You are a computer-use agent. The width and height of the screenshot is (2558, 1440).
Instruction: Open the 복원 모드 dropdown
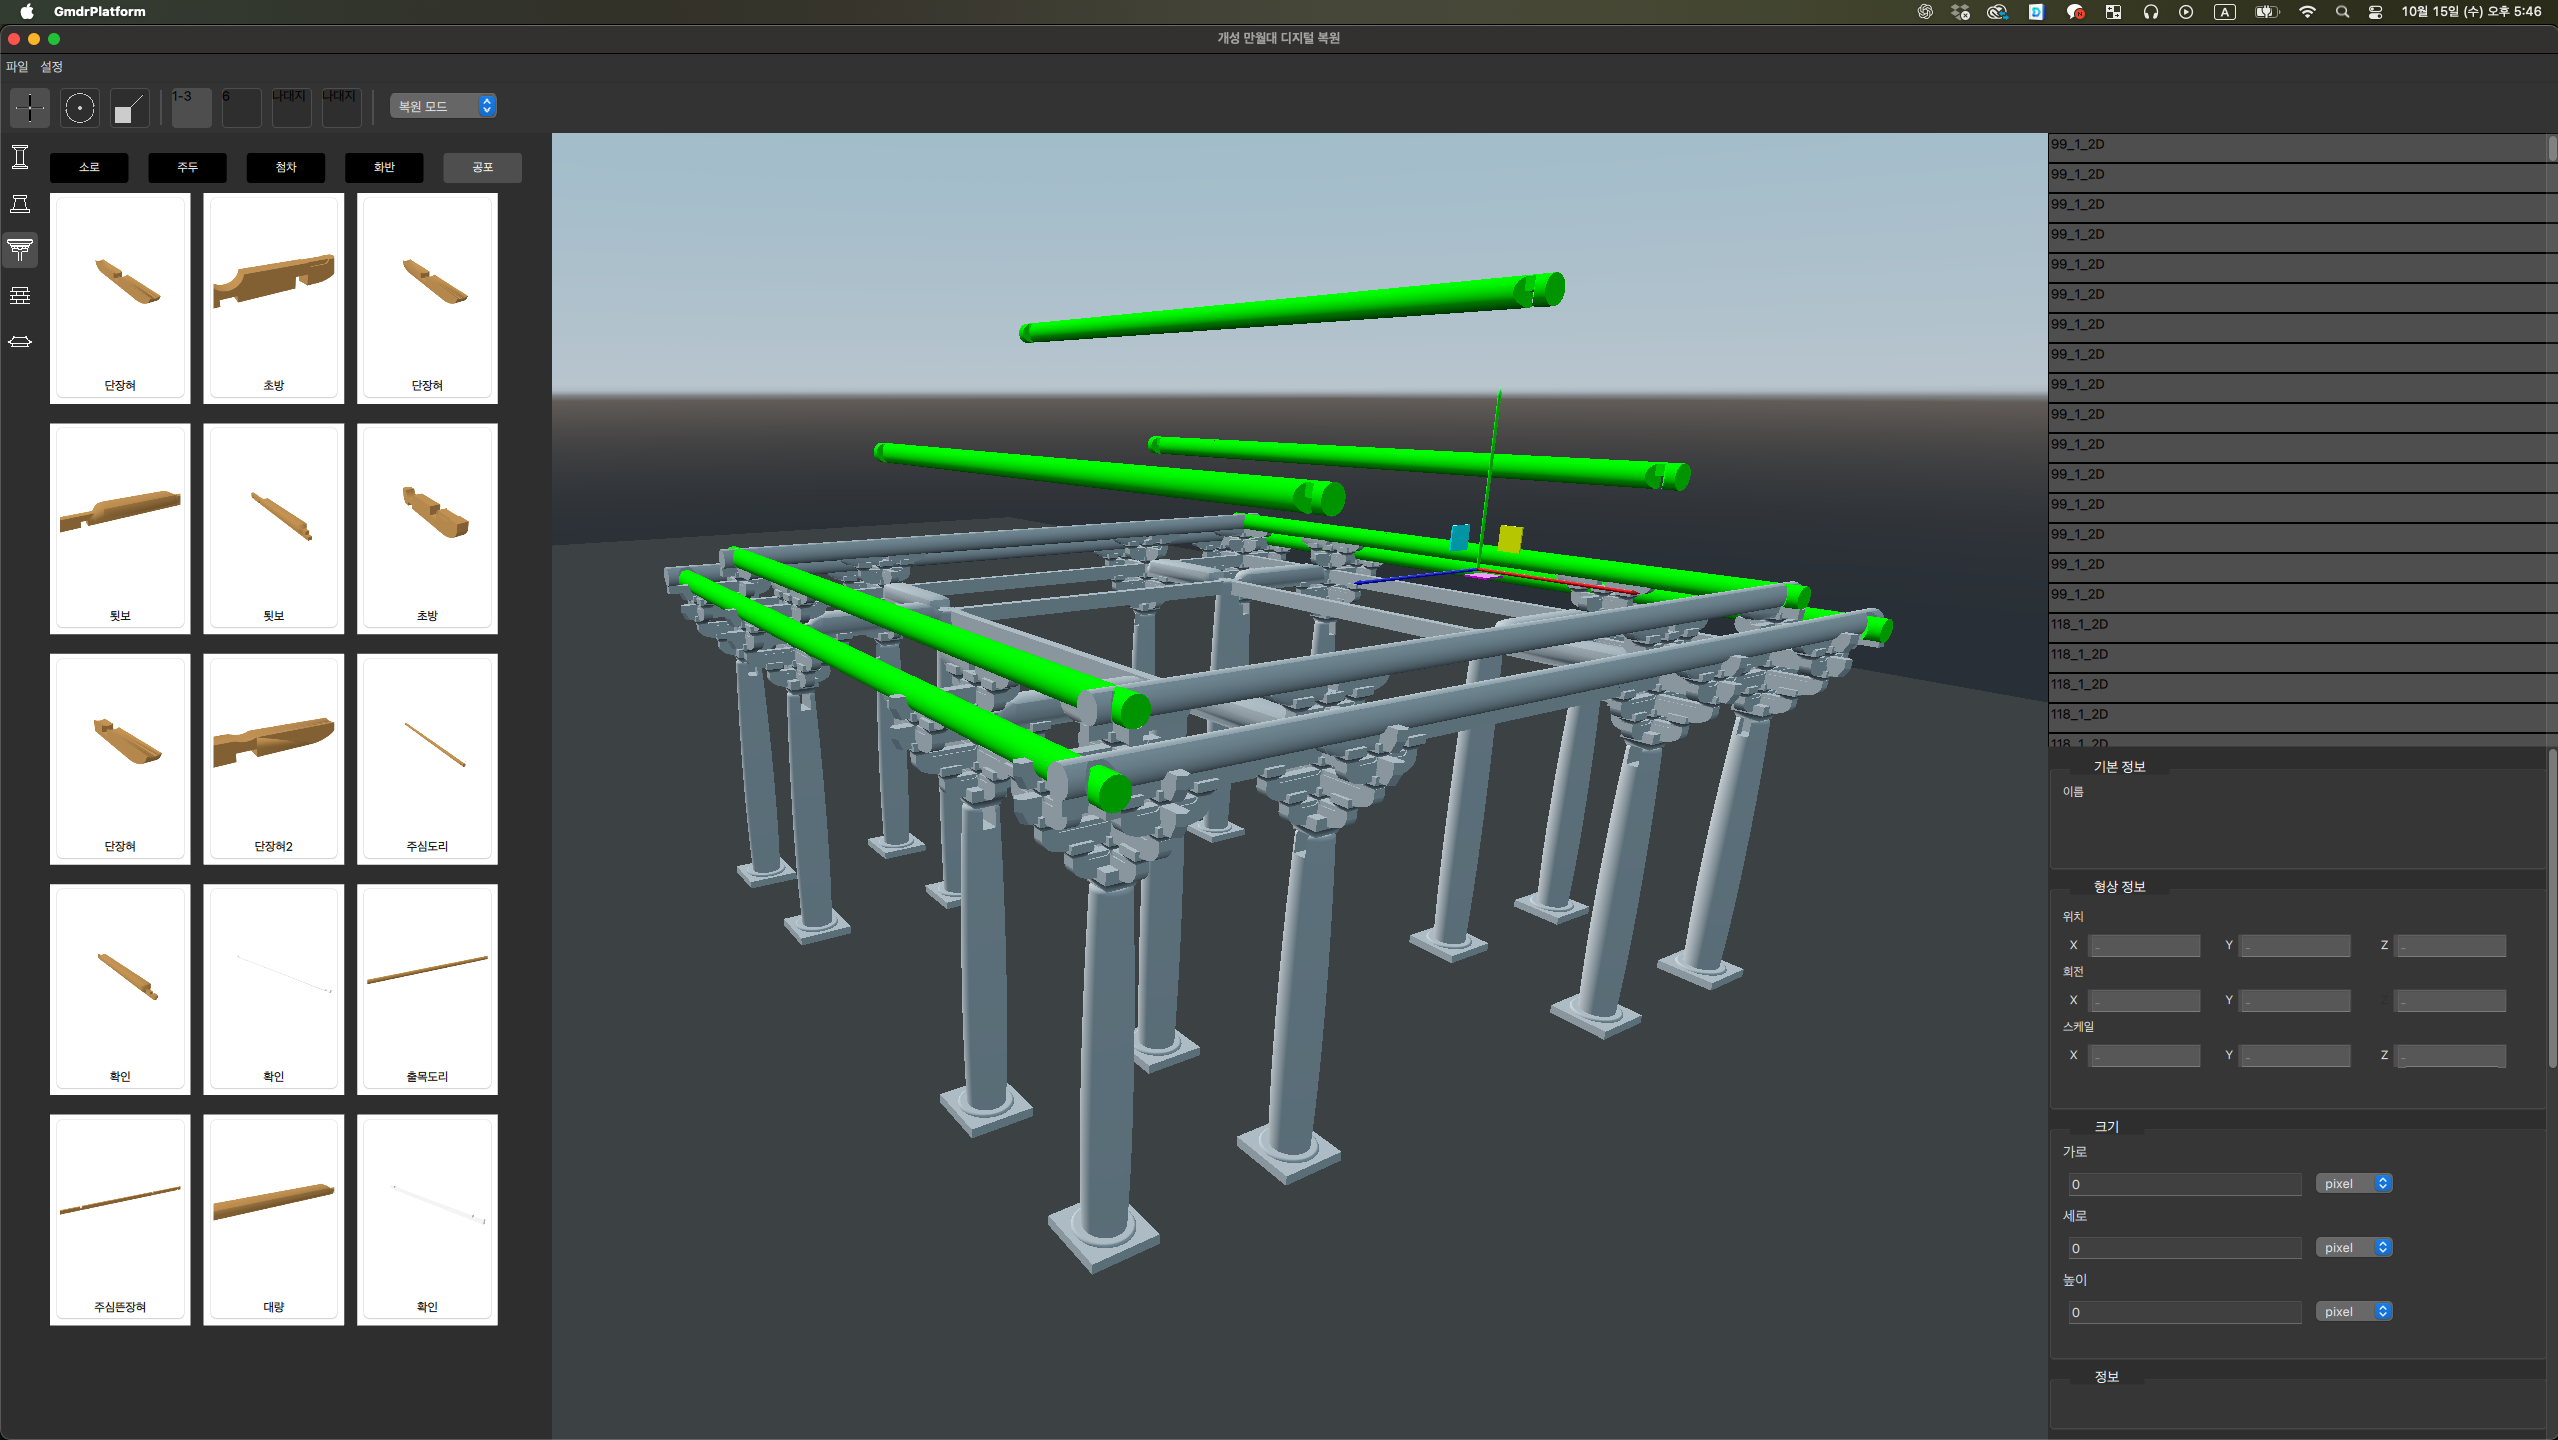[x=443, y=106]
